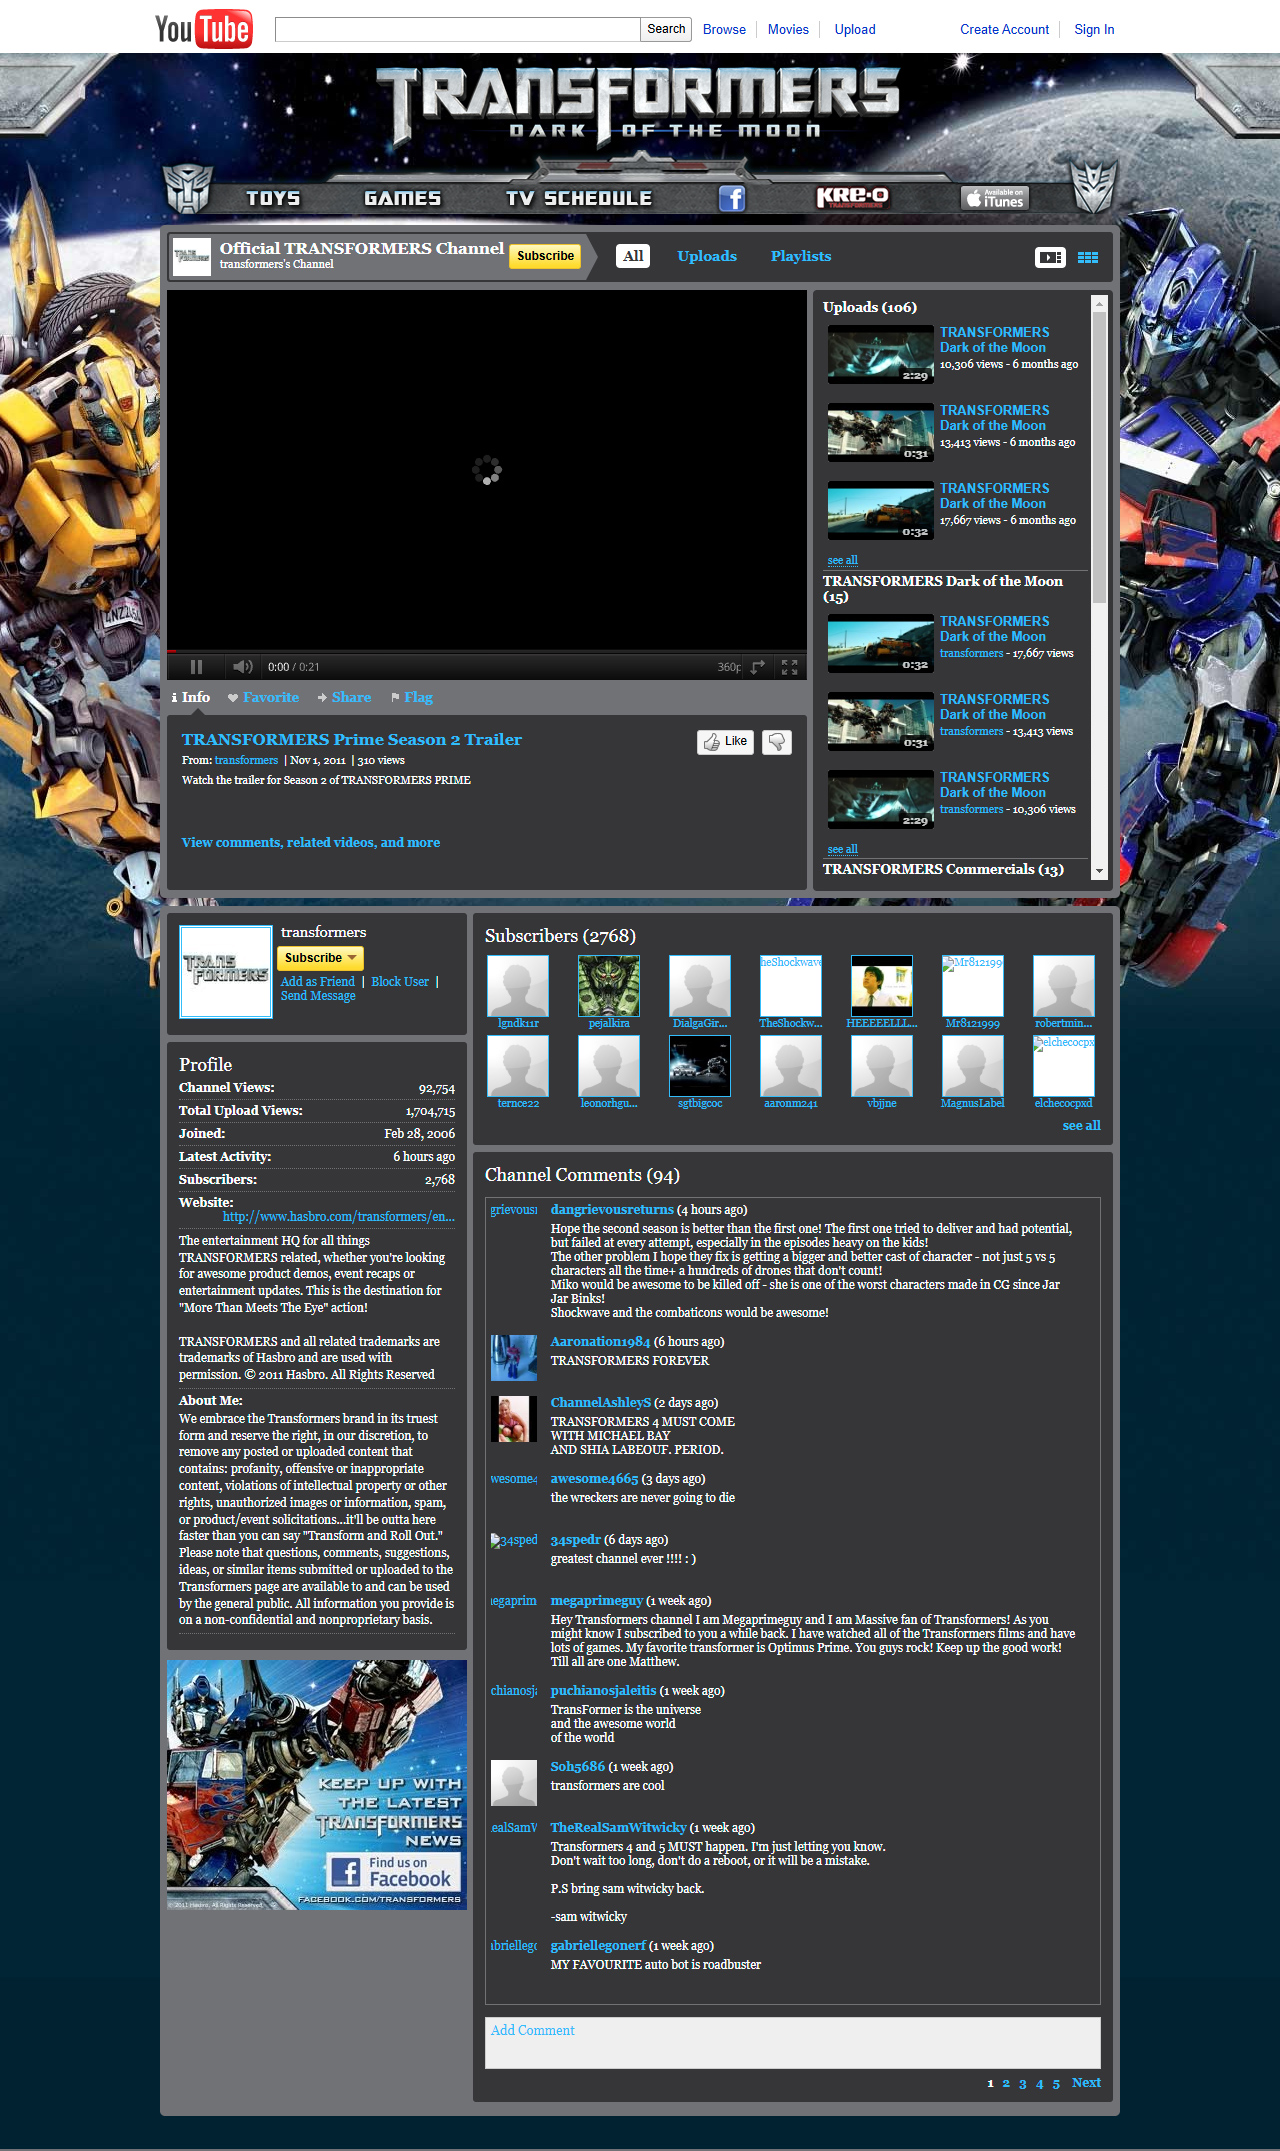The width and height of the screenshot is (1280, 2151).
Task: Select the All tab
Action: [x=633, y=256]
